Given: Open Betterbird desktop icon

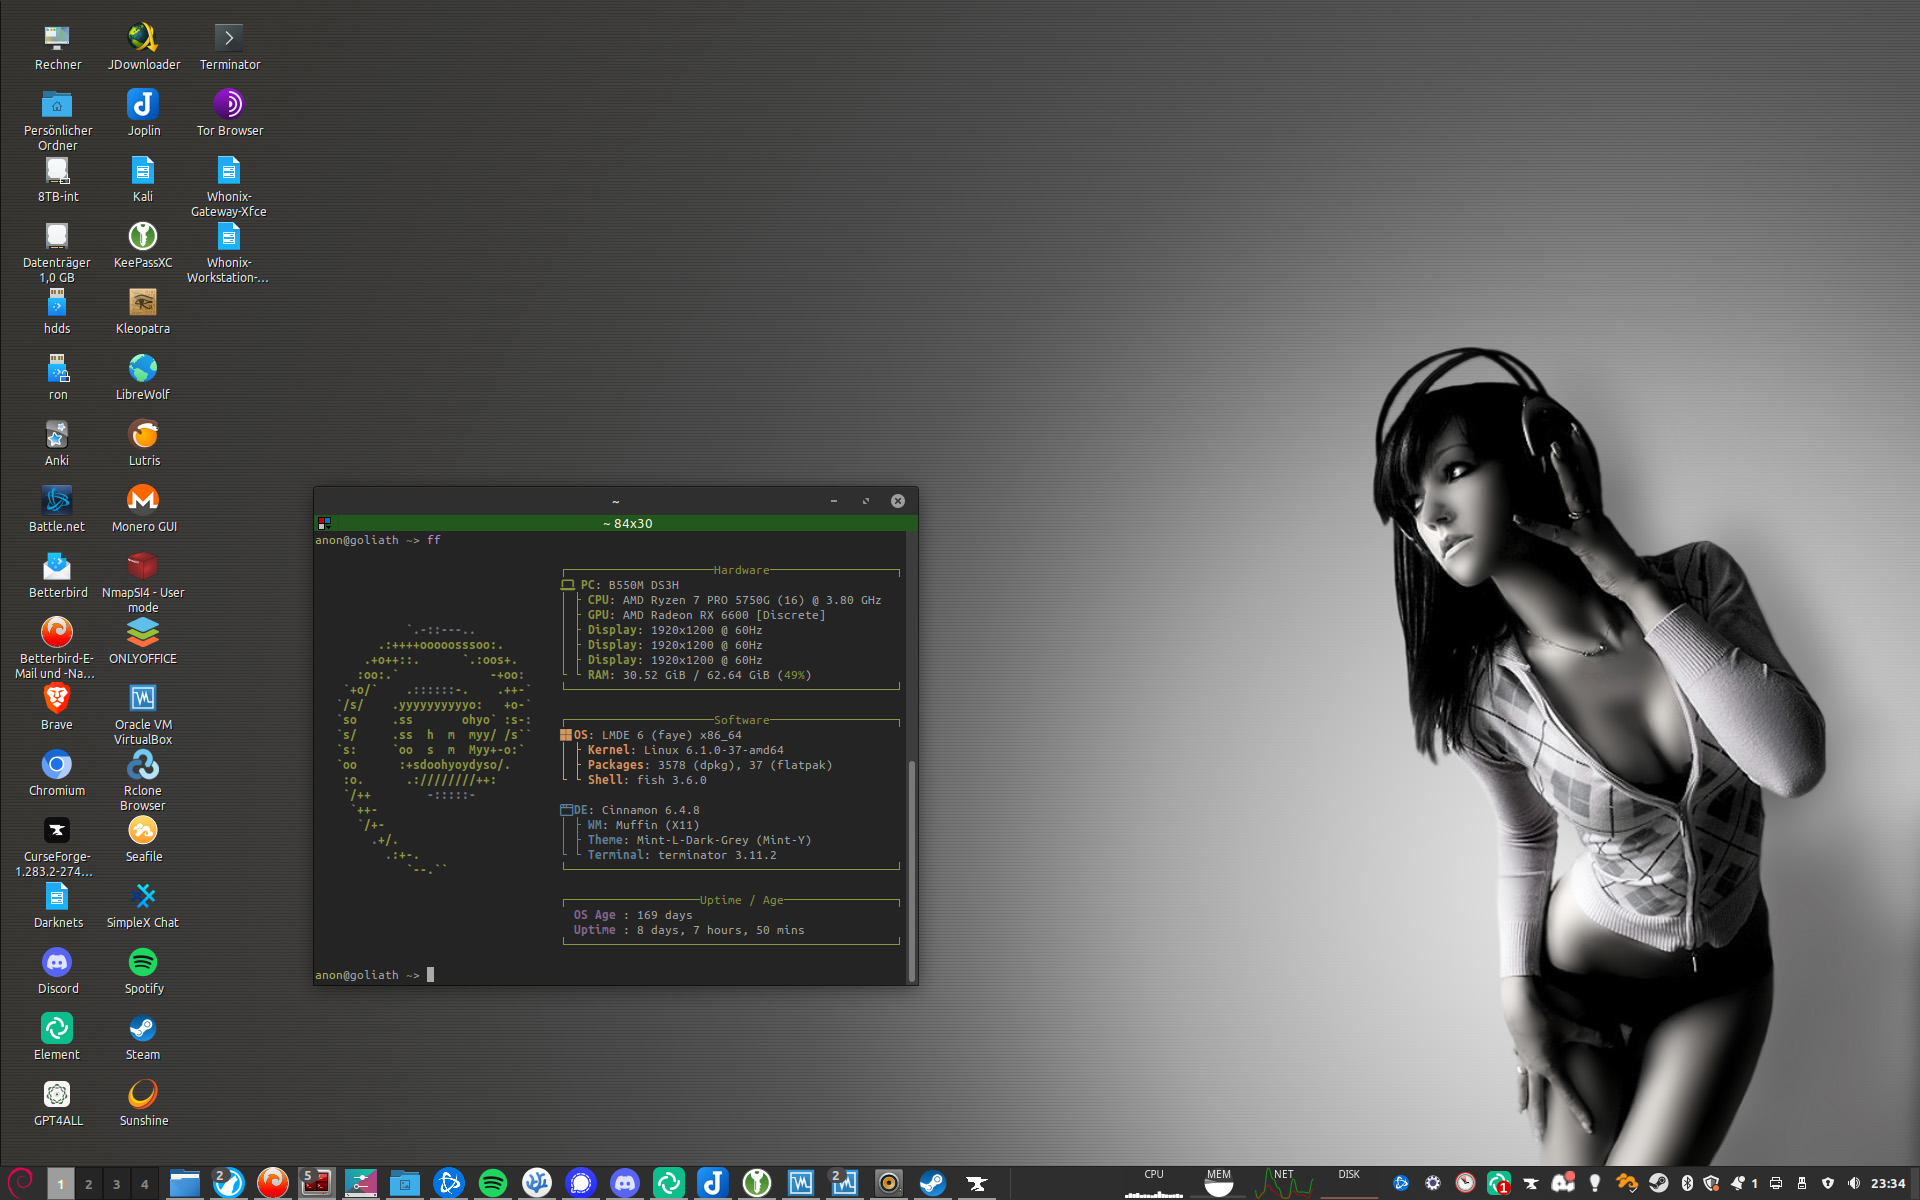Looking at the screenshot, I should tap(57, 576).
